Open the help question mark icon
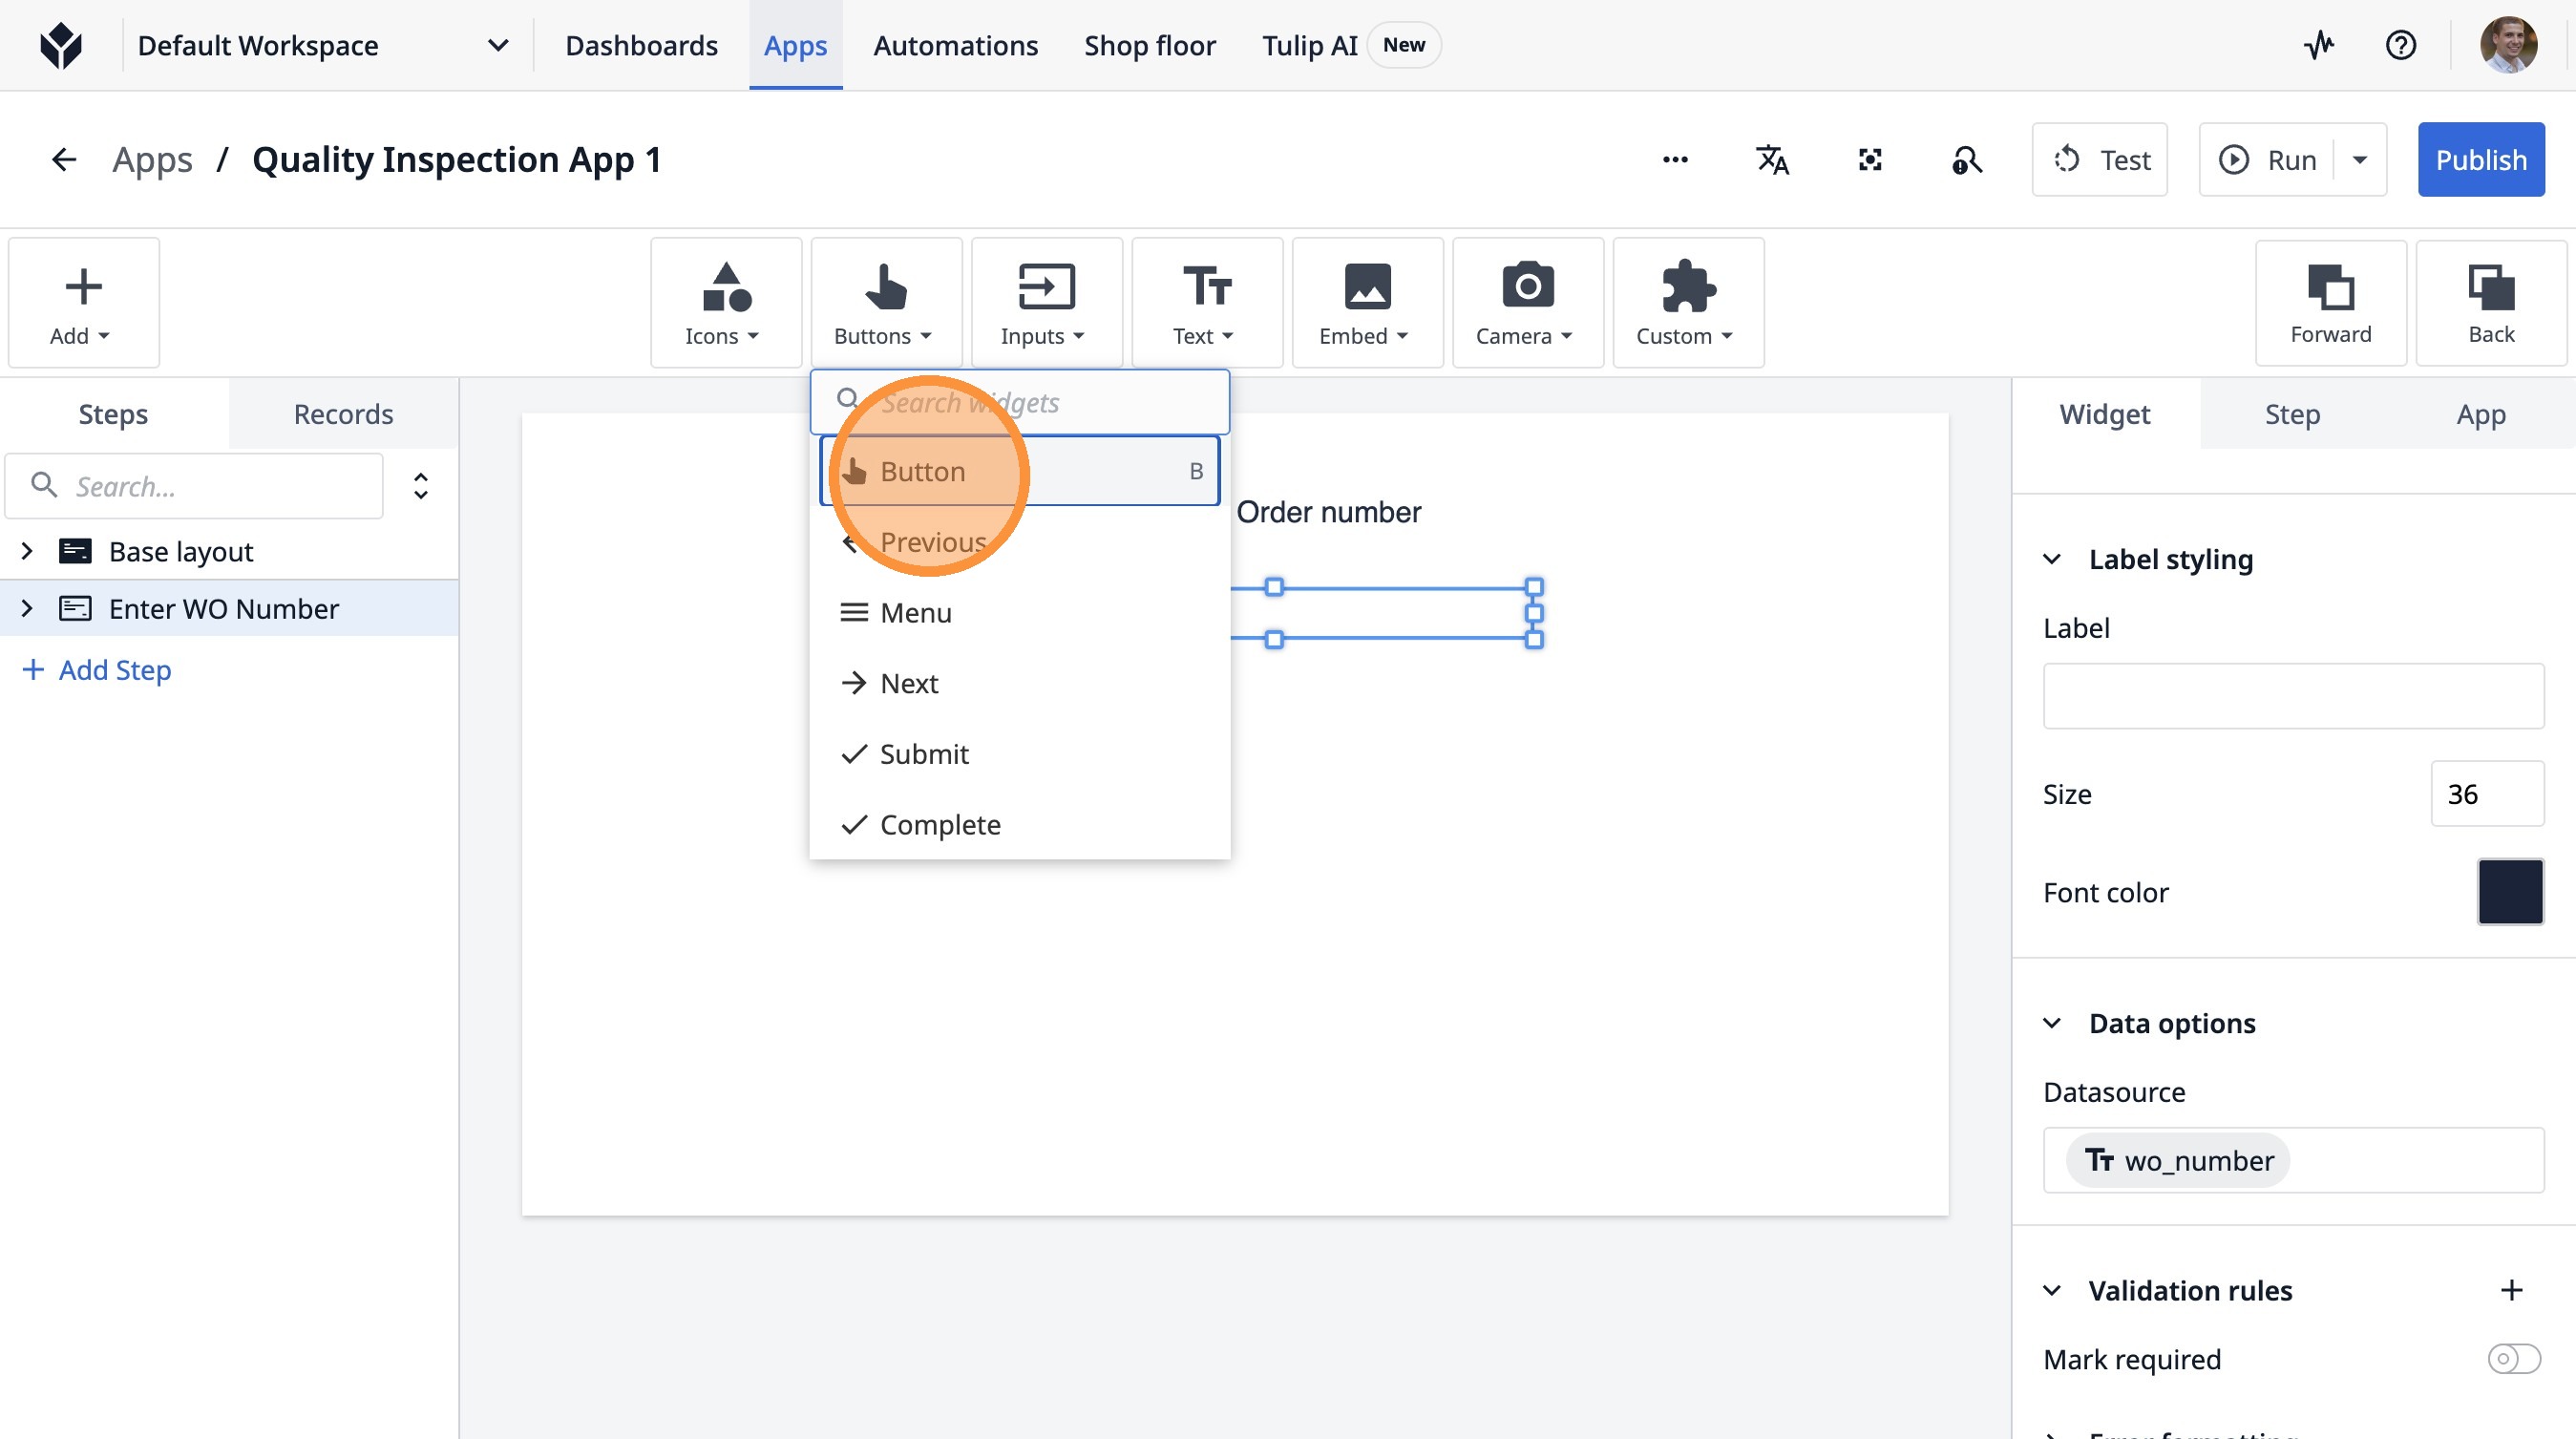2576x1439 pixels. click(2400, 45)
